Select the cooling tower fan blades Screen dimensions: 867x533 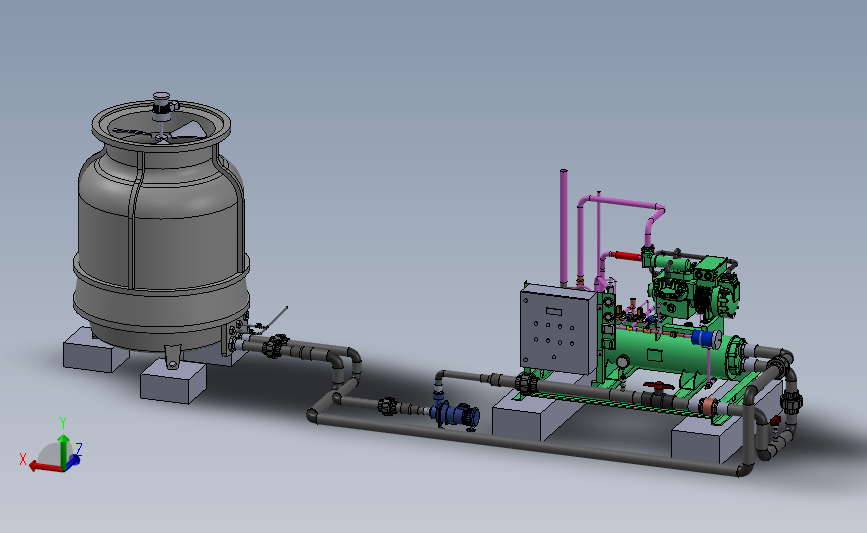pos(161,132)
